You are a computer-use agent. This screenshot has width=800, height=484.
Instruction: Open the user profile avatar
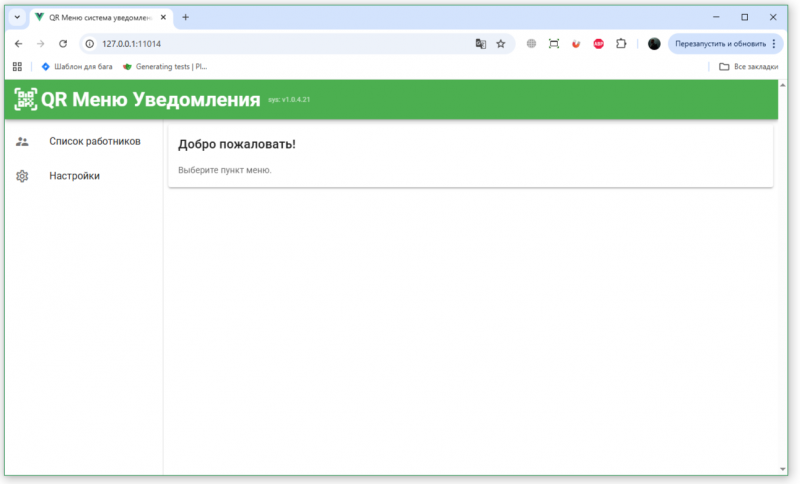click(654, 44)
